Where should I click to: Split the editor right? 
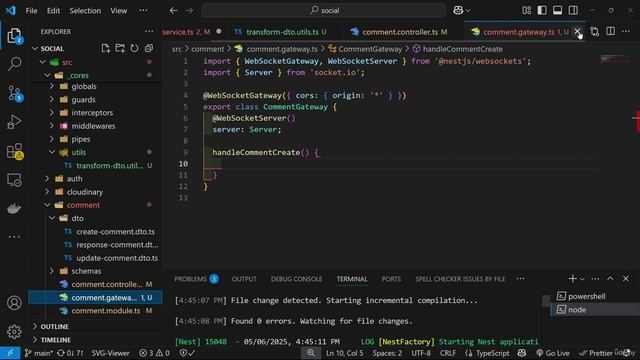(610, 31)
